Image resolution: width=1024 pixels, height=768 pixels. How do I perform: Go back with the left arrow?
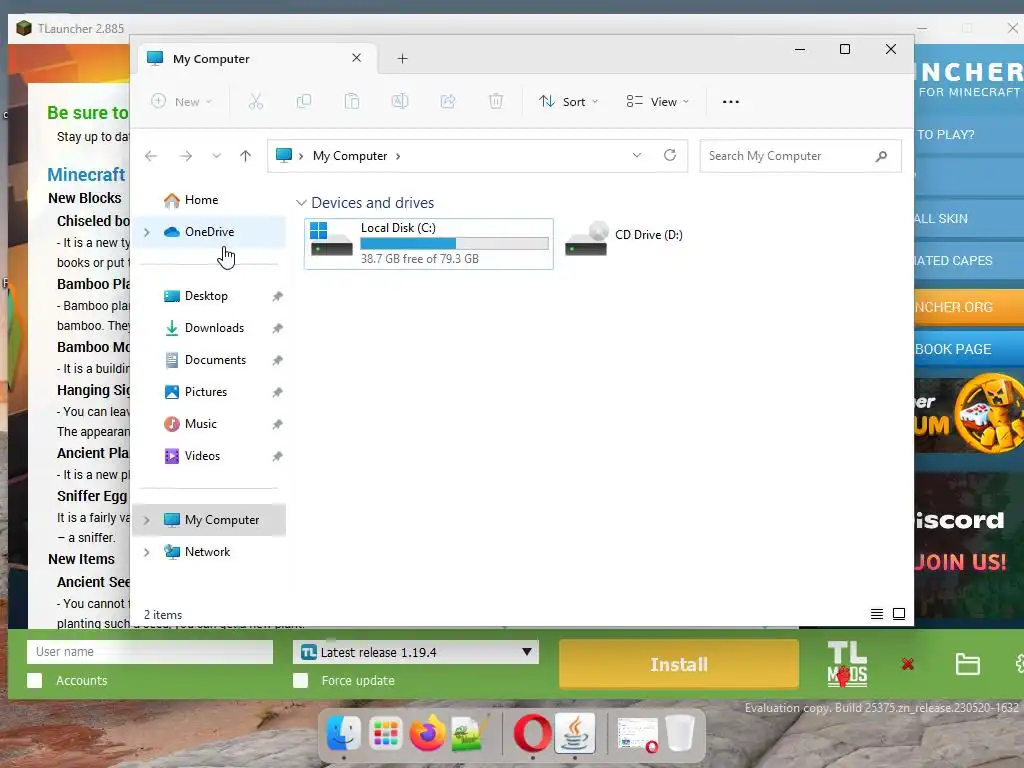tap(151, 156)
